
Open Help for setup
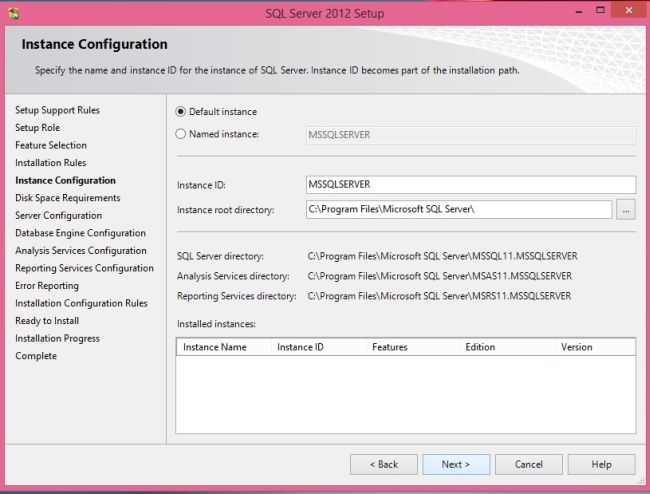click(x=601, y=465)
